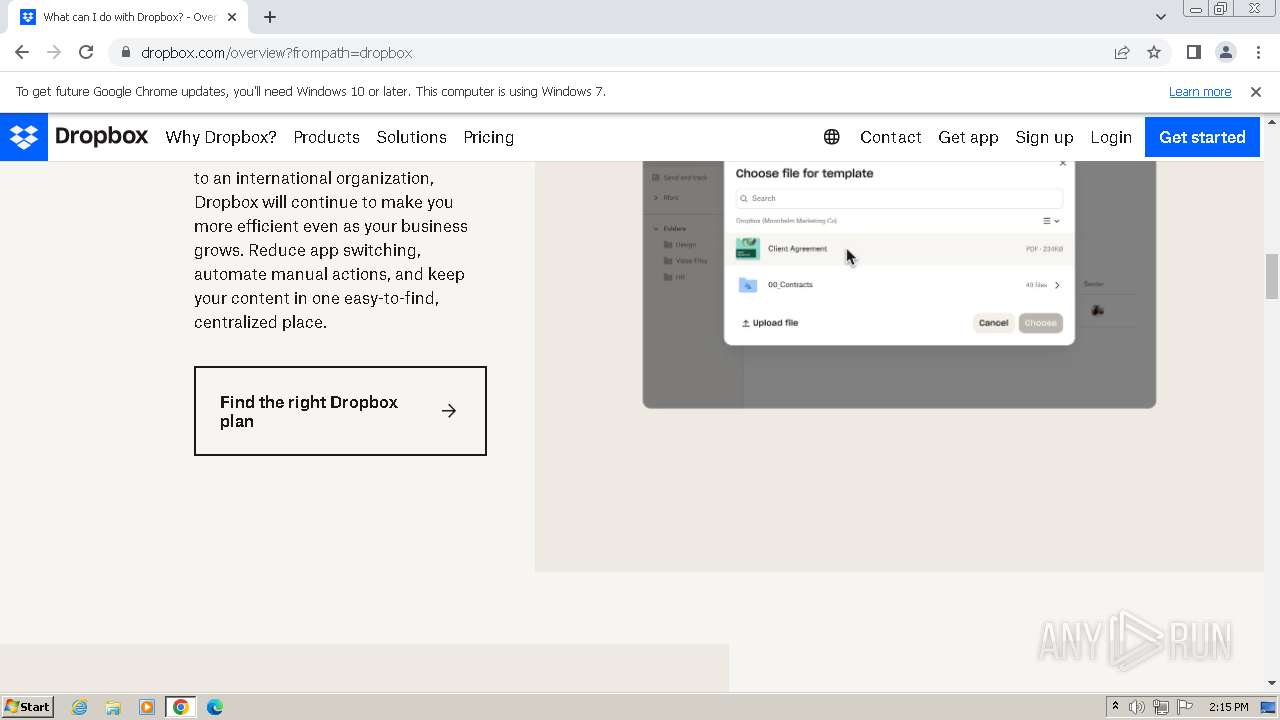Image resolution: width=1280 pixels, height=720 pixels.
Task: Open the language globe selector
Action: pyautogui.click(x=831, y=137)
